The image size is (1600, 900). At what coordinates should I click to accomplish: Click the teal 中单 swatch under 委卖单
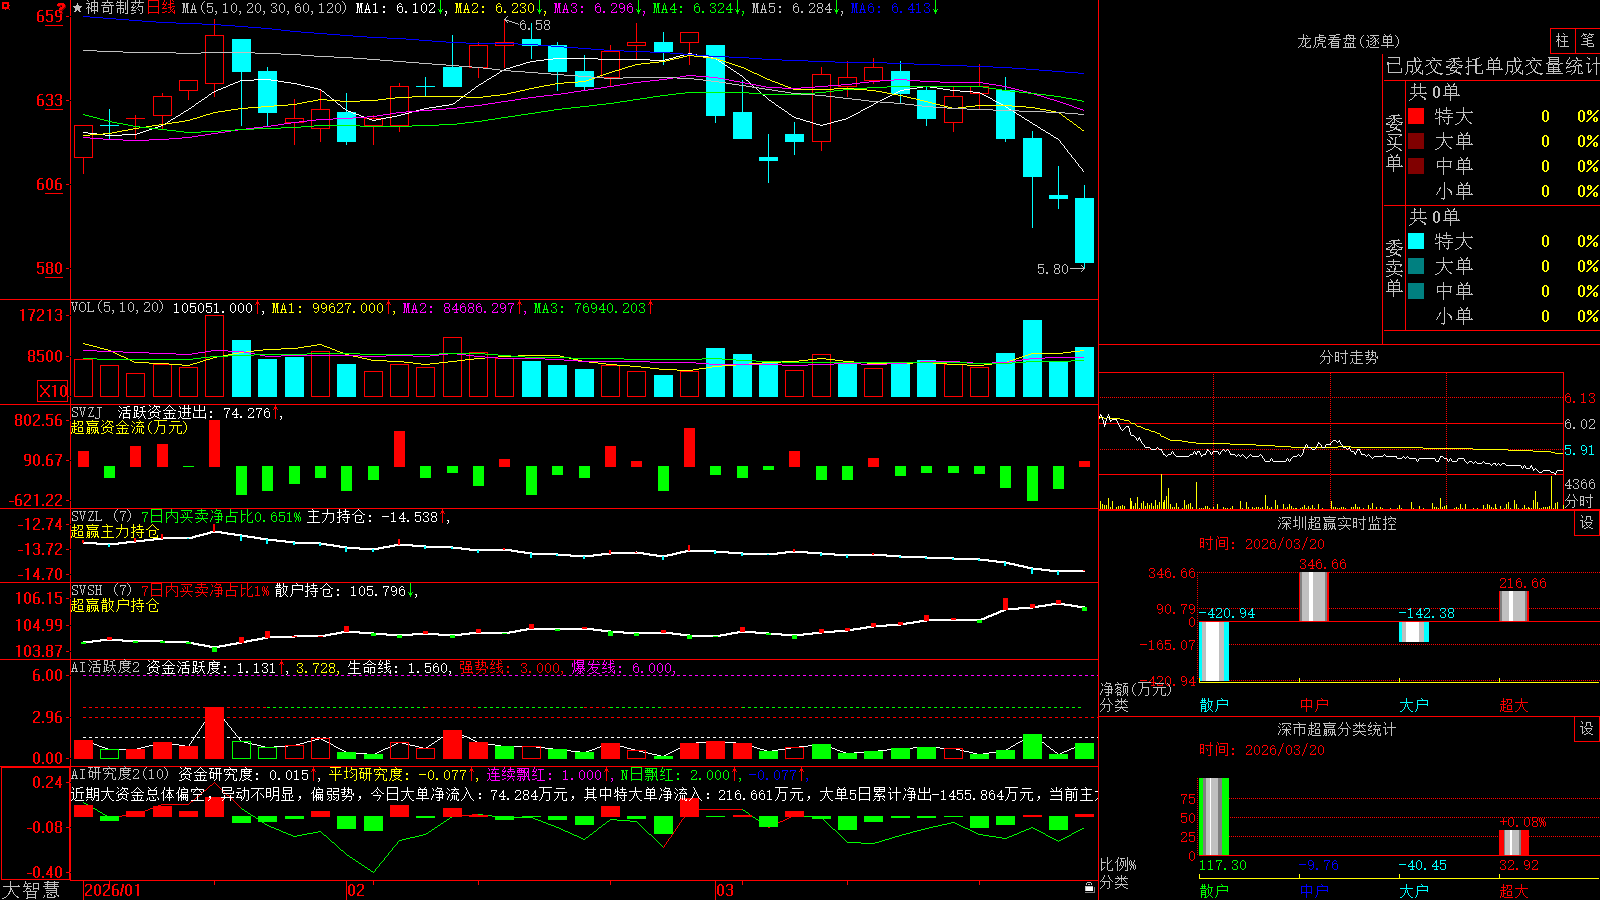point(1416,291)
